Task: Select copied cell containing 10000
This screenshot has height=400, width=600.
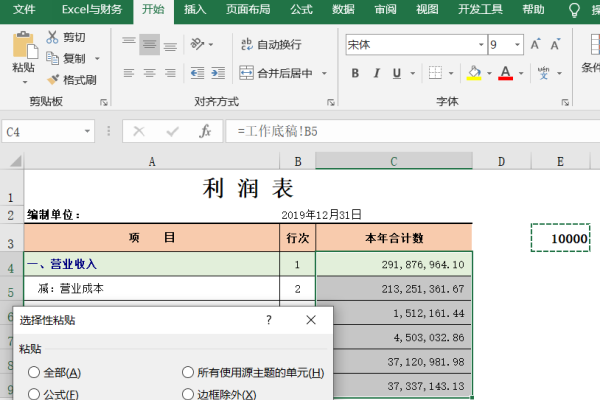Action: (561, 238)
